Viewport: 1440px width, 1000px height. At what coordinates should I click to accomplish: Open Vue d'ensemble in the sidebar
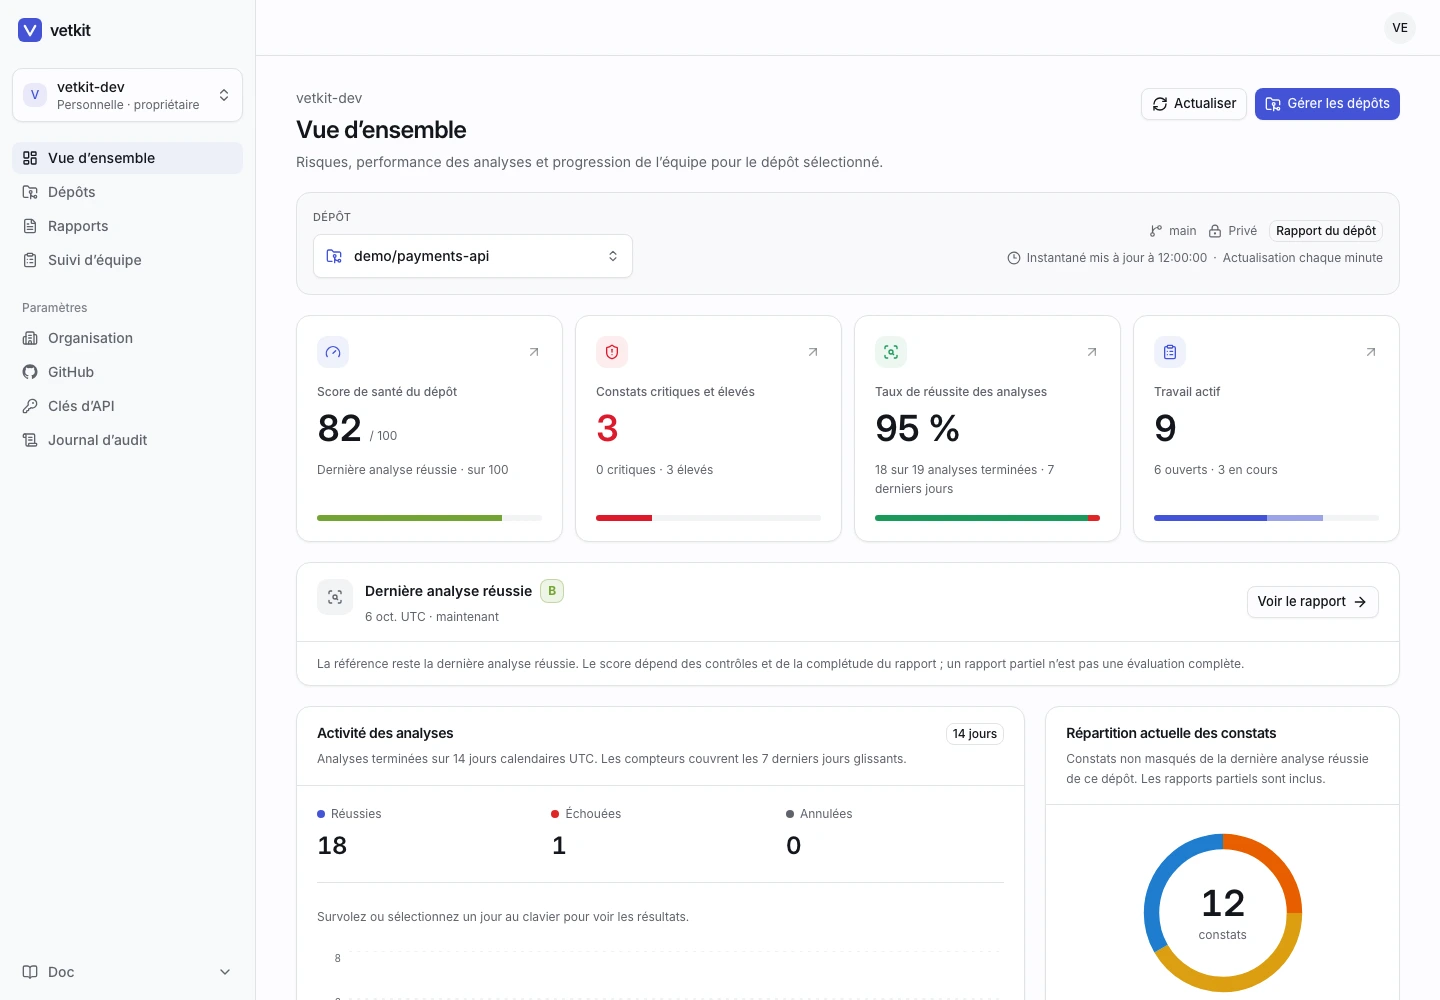(x=127, y=158)
